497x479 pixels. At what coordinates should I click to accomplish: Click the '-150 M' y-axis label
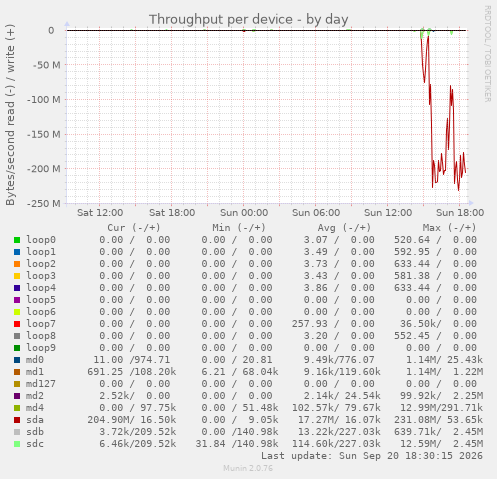click(44, 134)
